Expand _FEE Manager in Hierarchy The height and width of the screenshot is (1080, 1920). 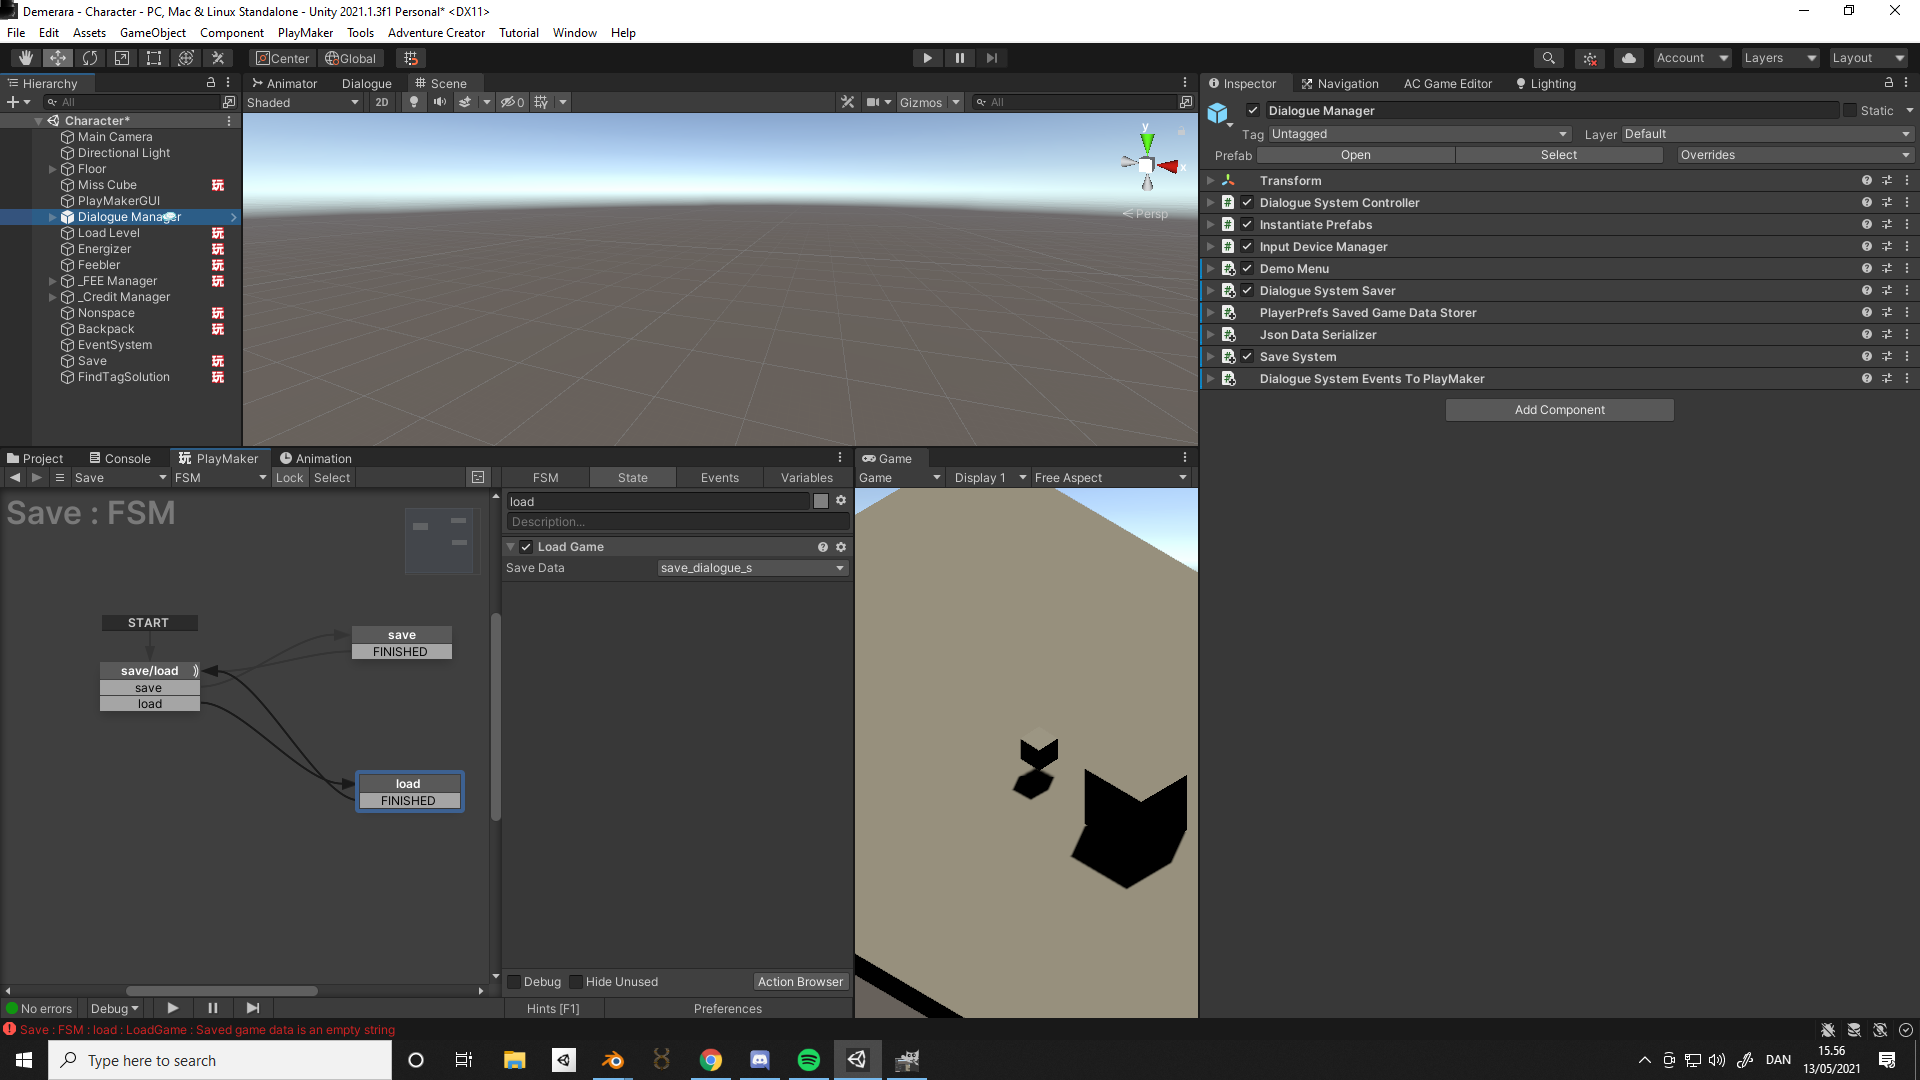53,281
